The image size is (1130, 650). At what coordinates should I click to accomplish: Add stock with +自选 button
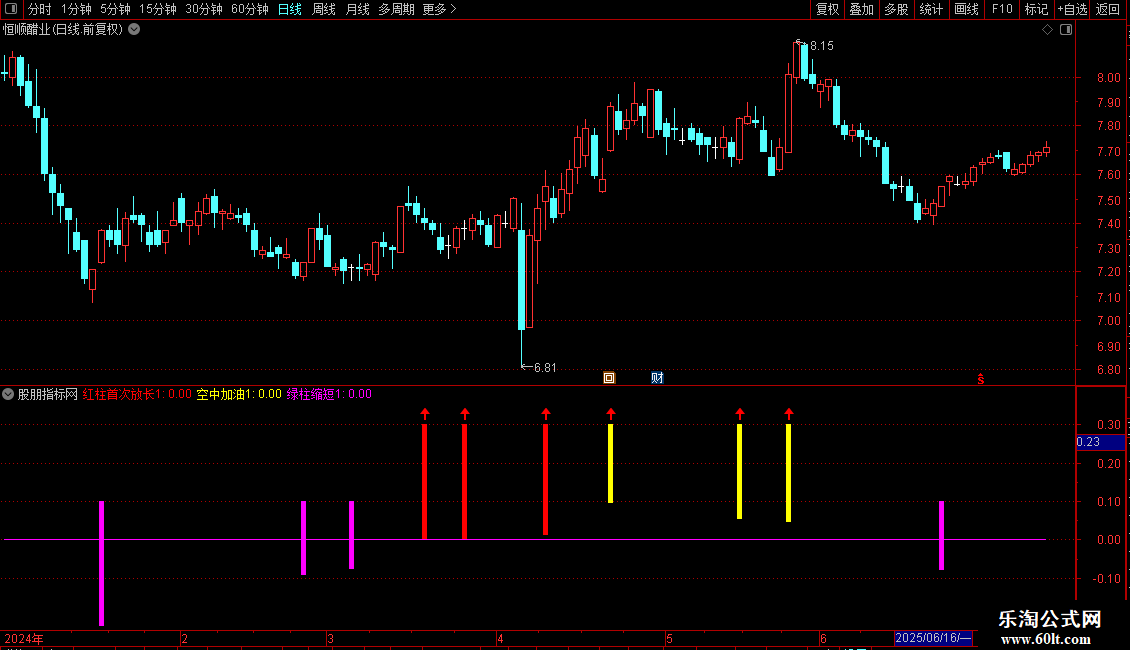(x=1072, y=9)
